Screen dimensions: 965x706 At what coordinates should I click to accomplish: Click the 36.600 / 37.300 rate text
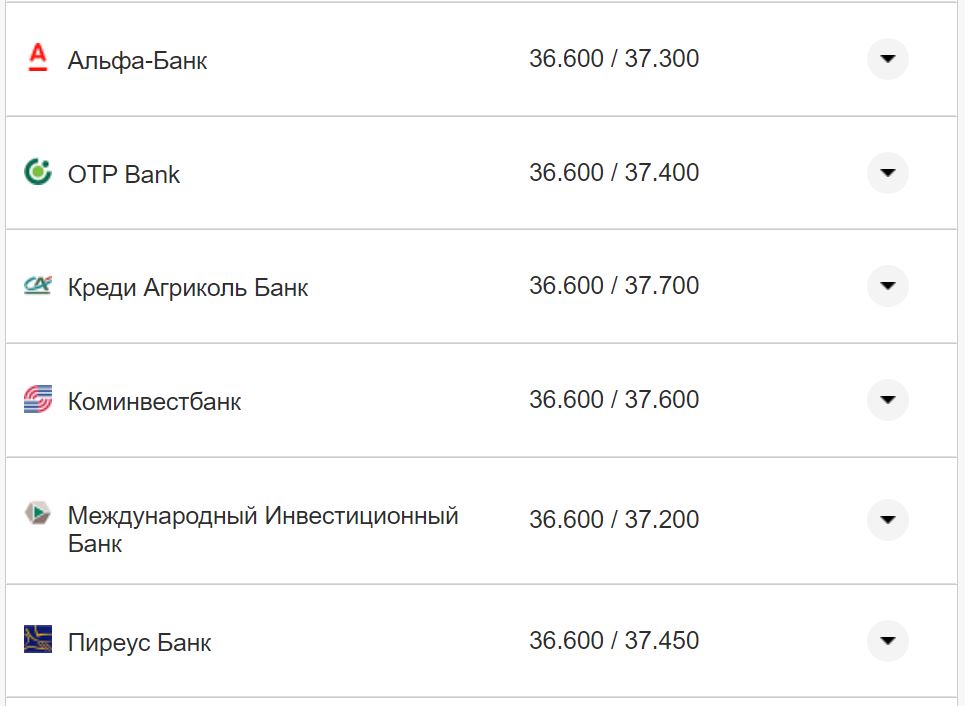[615, 58]
